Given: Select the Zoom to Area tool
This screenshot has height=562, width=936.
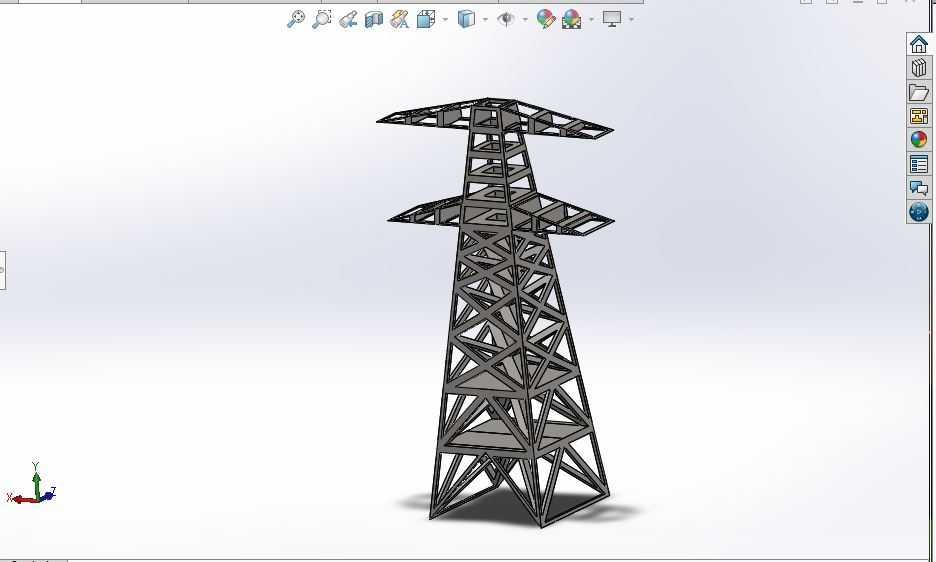Looking at the screenshot, I should [321, 19].
